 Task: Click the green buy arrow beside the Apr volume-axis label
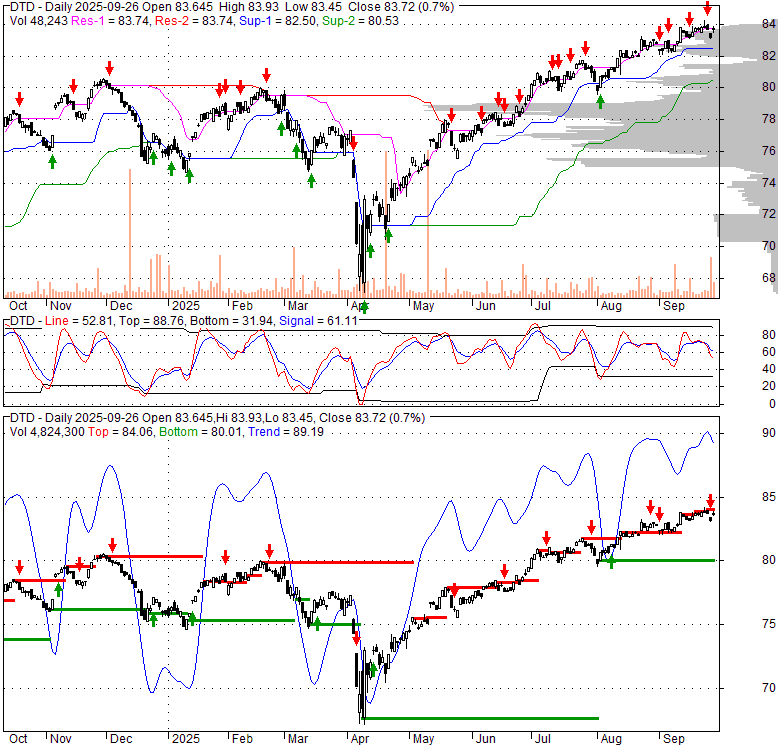tap(365, 307)
